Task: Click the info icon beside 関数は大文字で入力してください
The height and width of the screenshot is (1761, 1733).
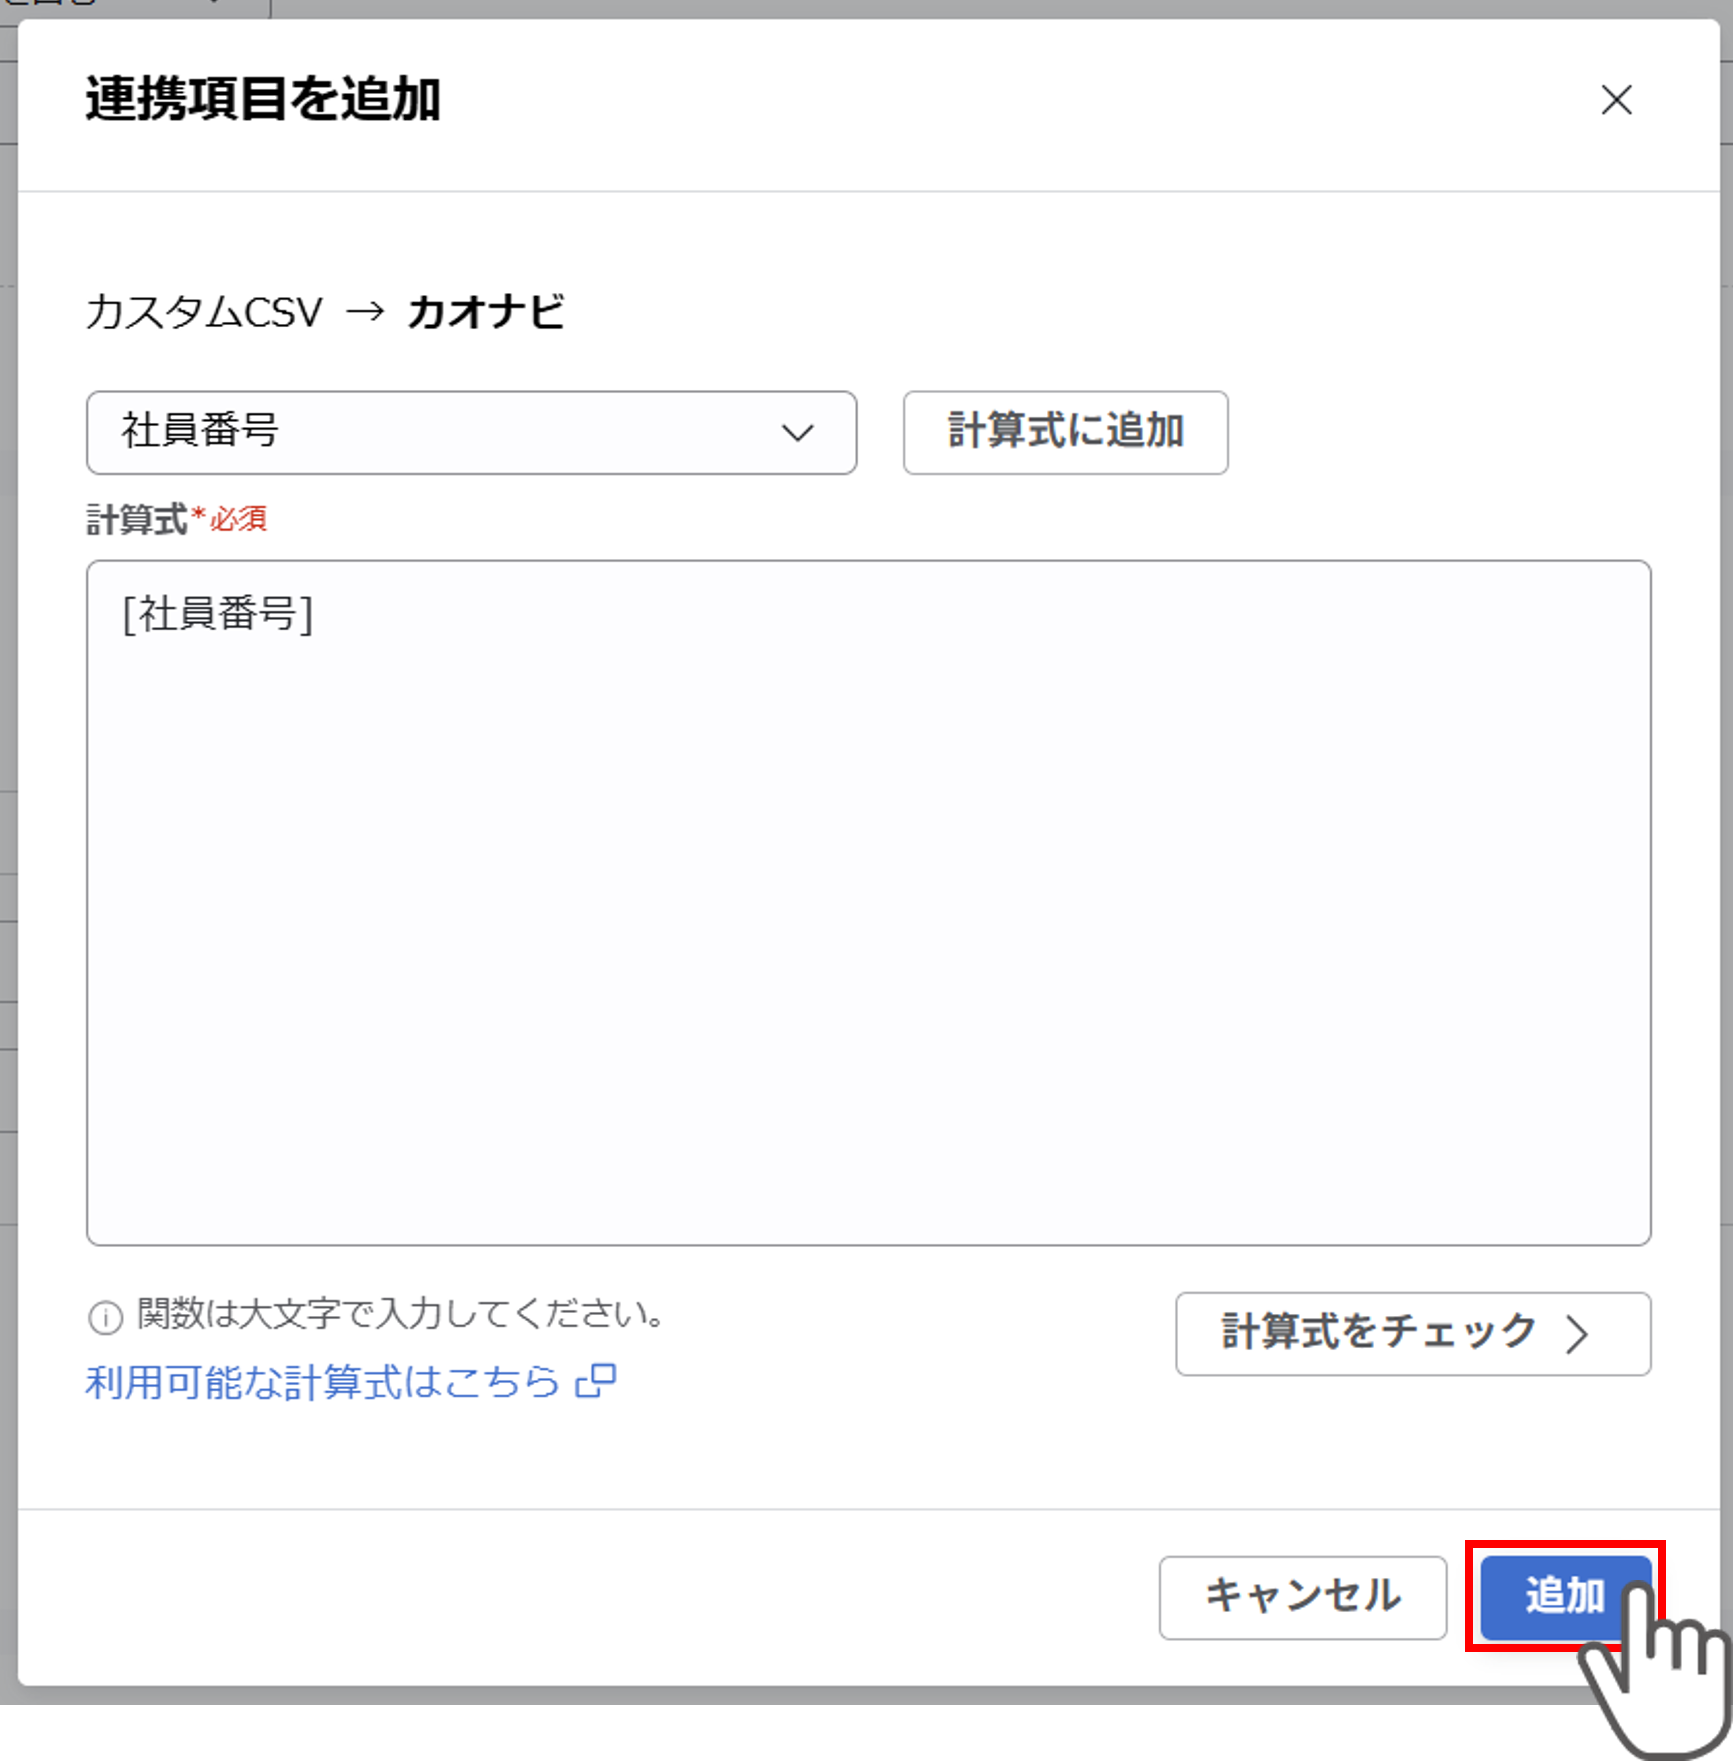Action: (x=105, y=1317)
